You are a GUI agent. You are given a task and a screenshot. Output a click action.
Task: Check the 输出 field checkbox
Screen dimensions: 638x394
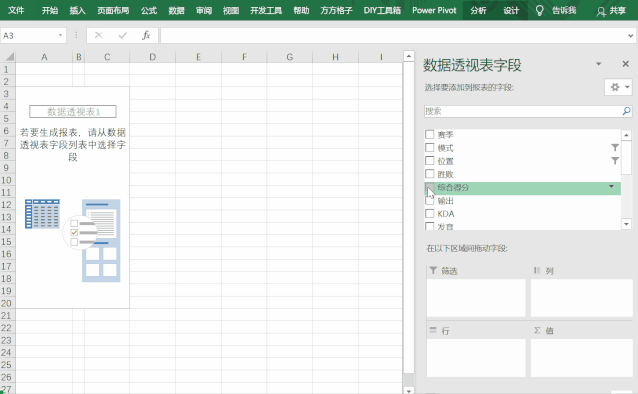(x=429, y=200)
